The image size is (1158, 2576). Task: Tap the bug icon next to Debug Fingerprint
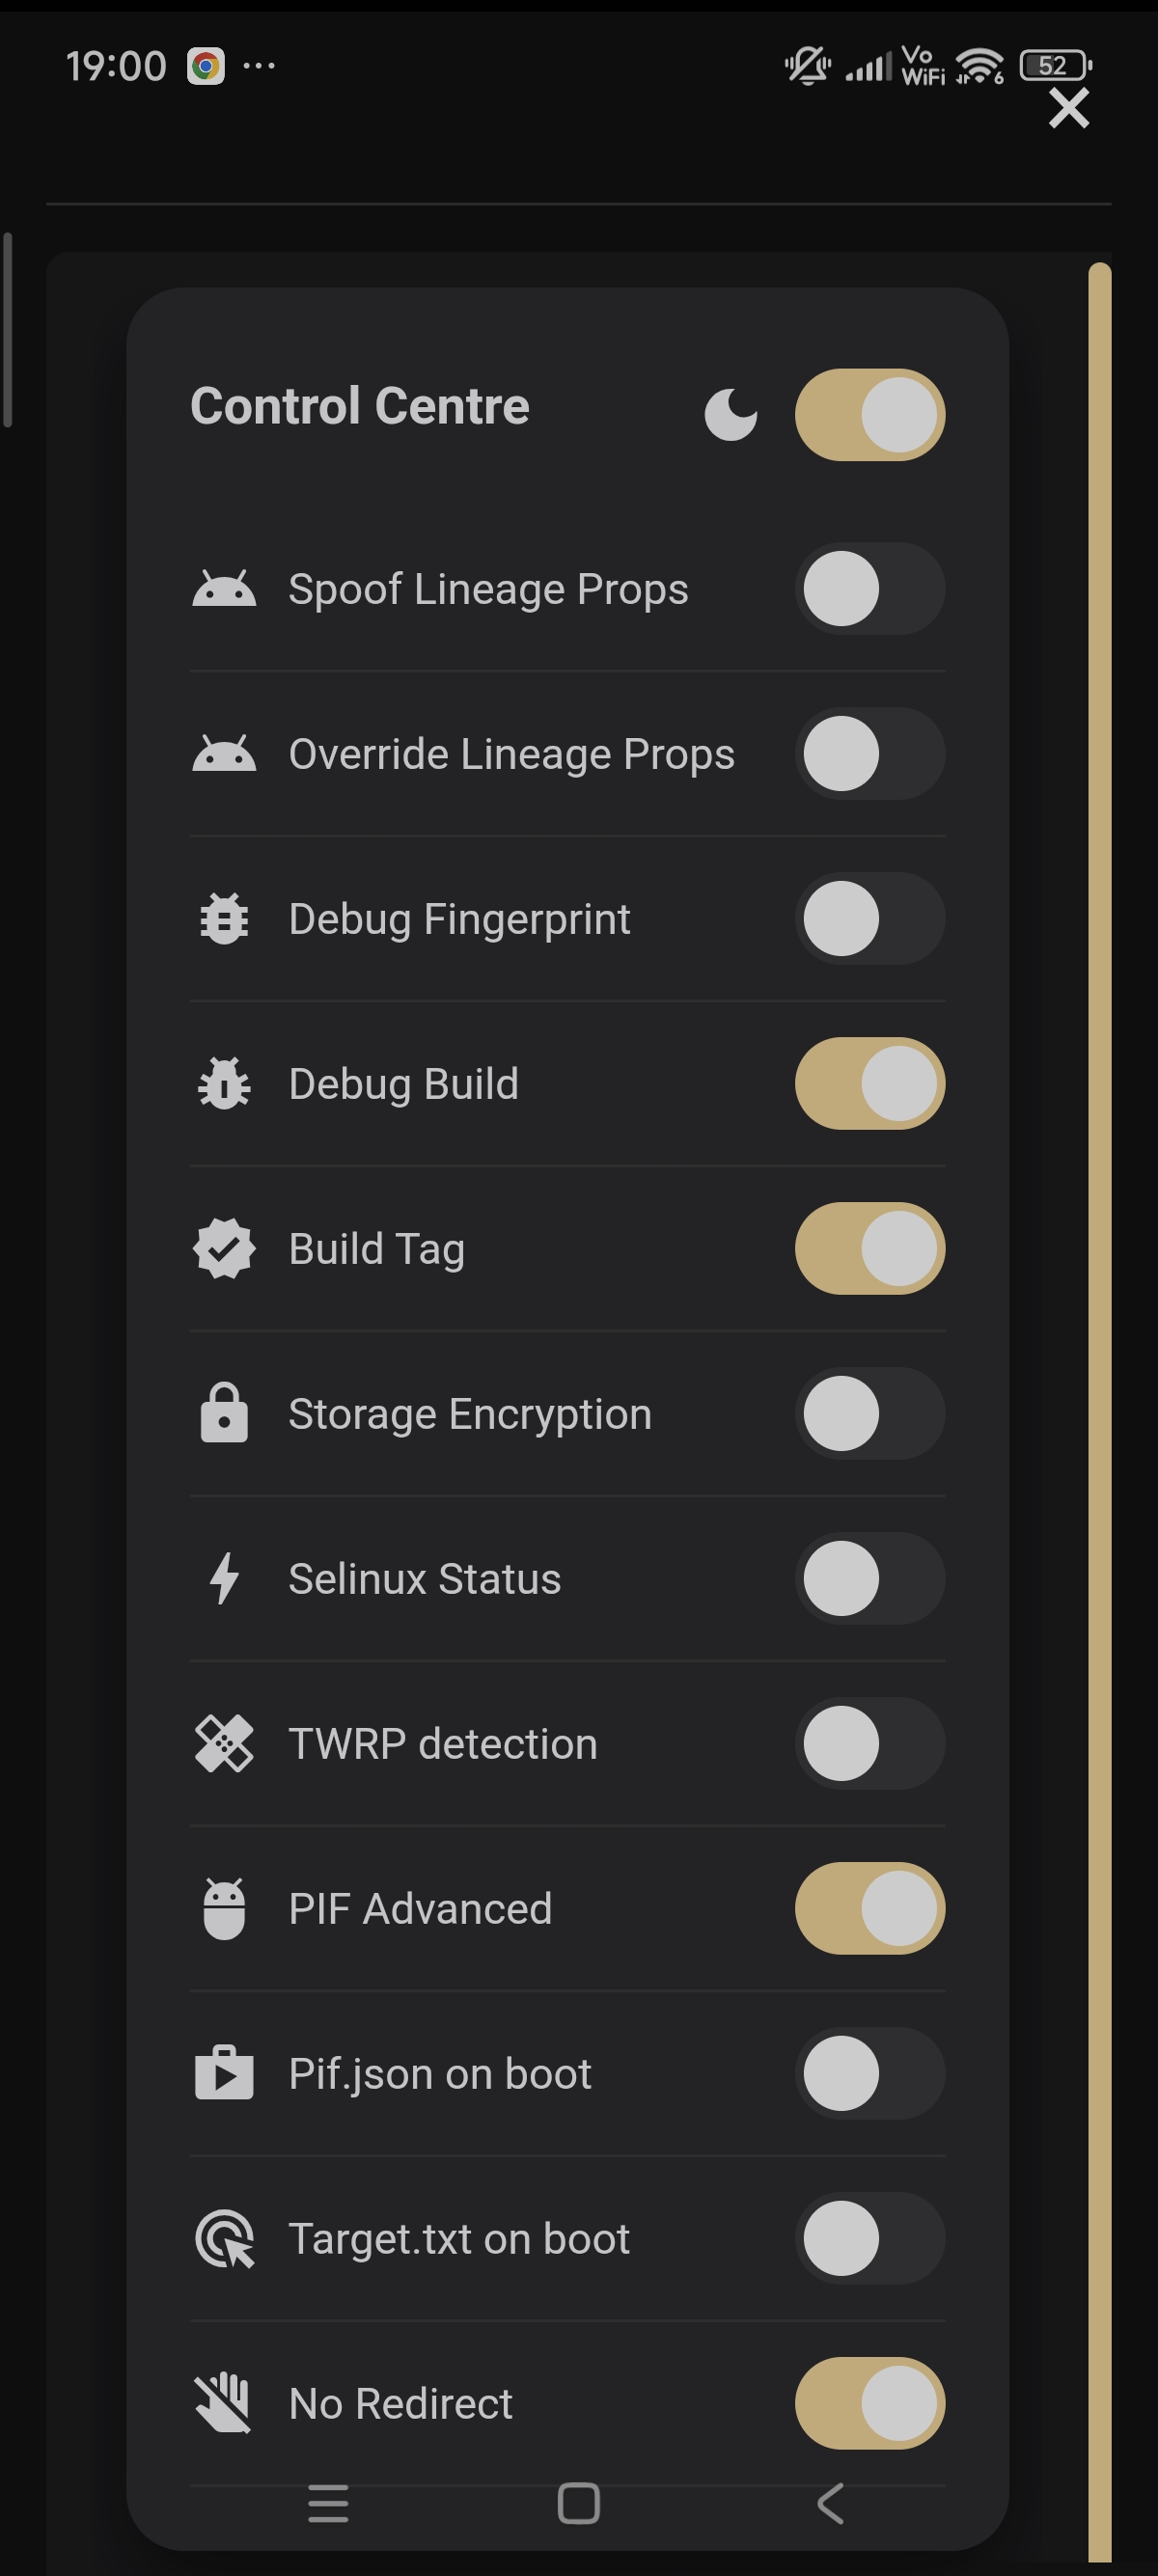(x=224, y=919)
